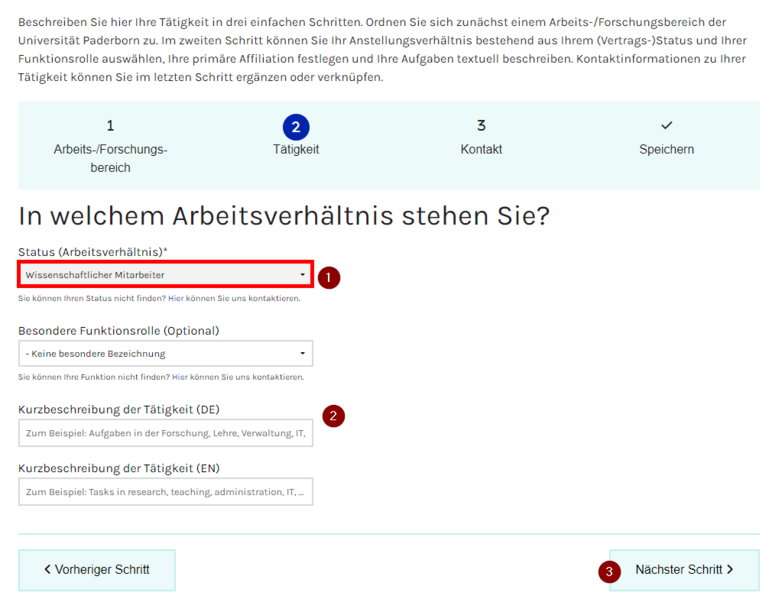Go to step 1 Arbeits-/Forschungsbereich

(x=110, y=147)
